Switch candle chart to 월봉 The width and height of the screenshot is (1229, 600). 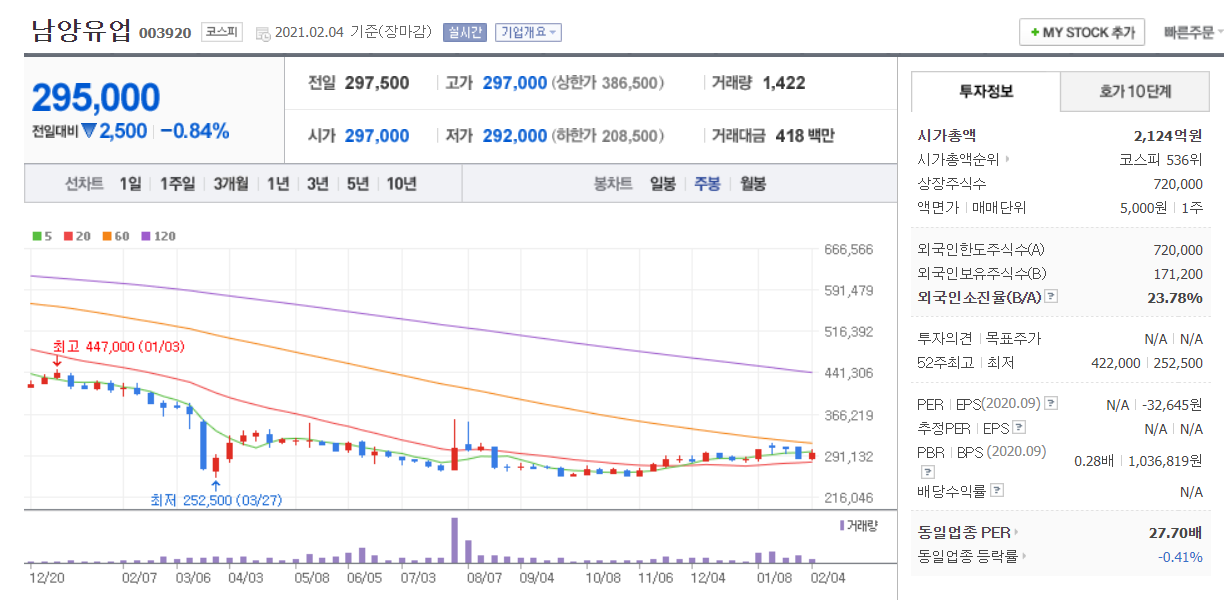coord(753,184)
